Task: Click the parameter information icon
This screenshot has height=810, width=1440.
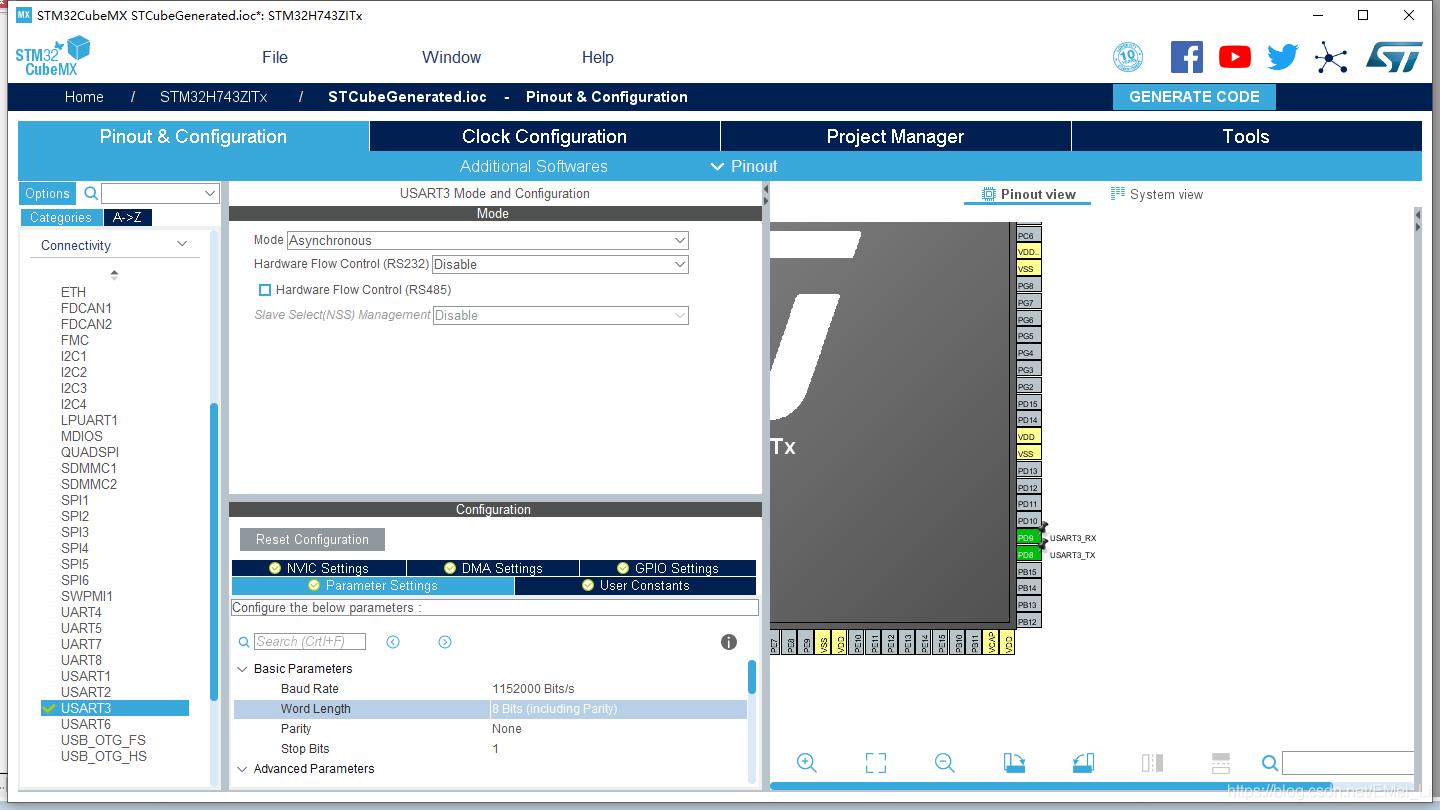Action: (729, 642)
